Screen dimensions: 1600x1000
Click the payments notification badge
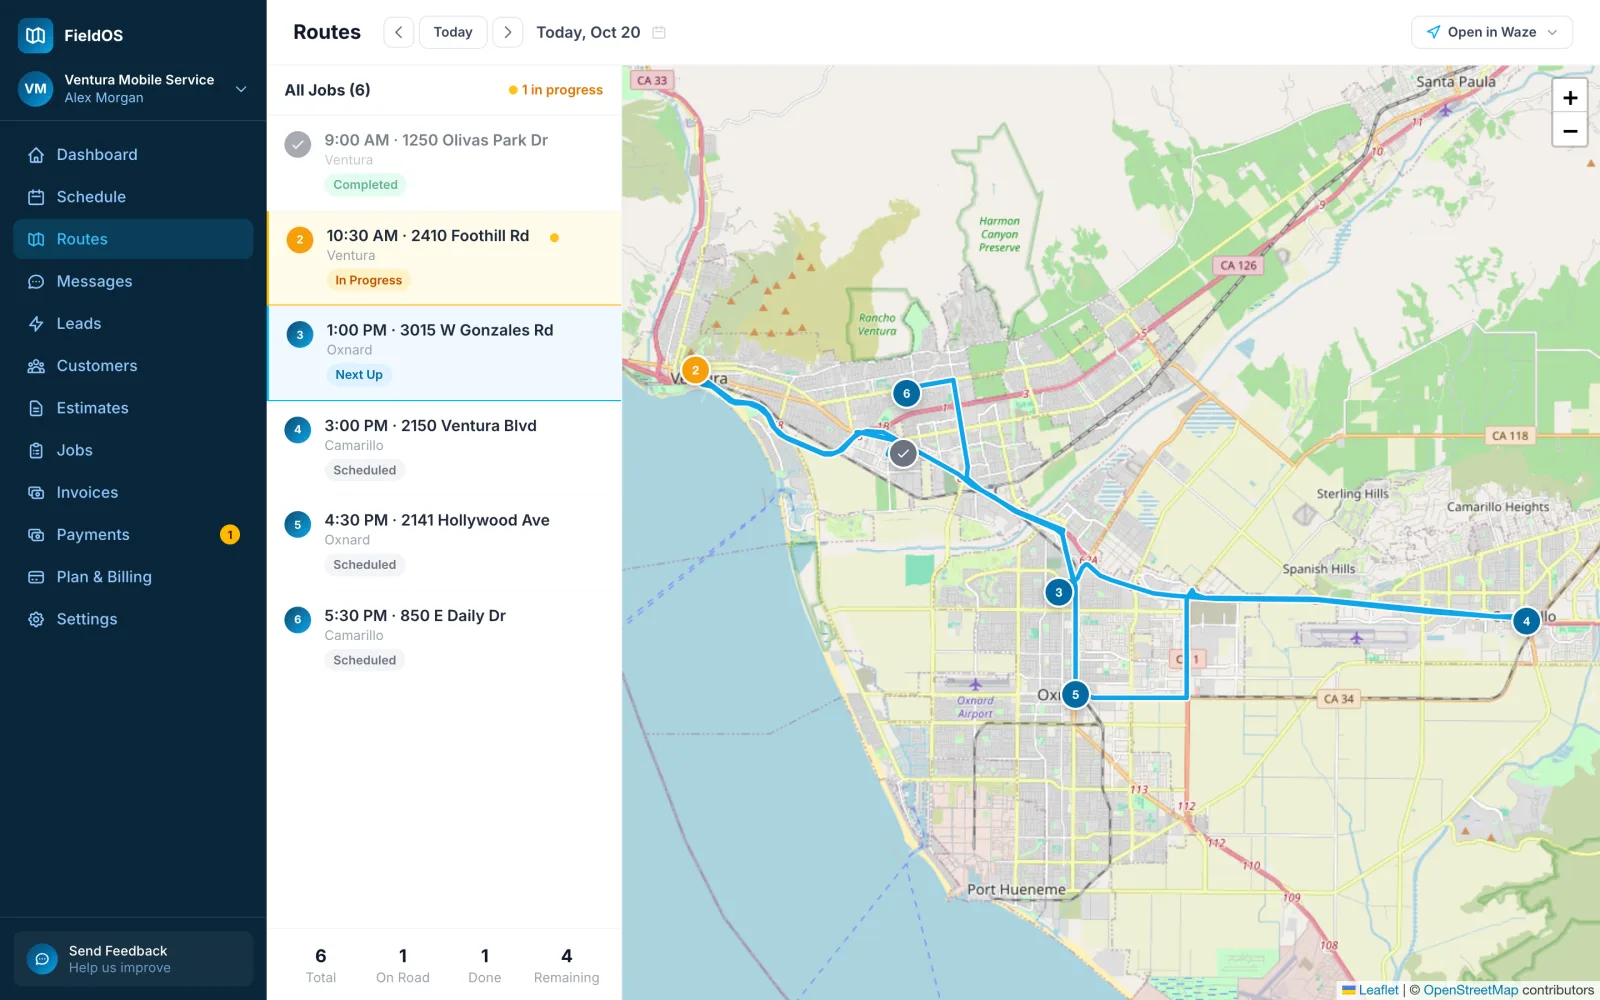(230, 535)
